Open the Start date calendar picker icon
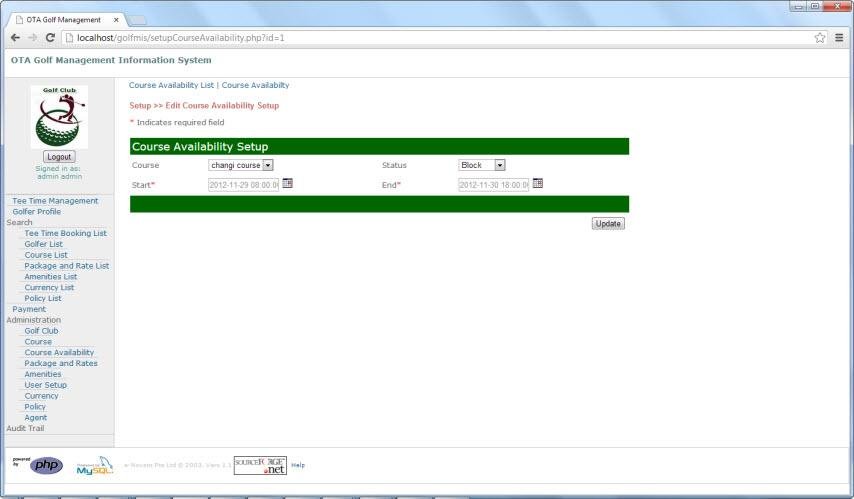 click(288, 184)
